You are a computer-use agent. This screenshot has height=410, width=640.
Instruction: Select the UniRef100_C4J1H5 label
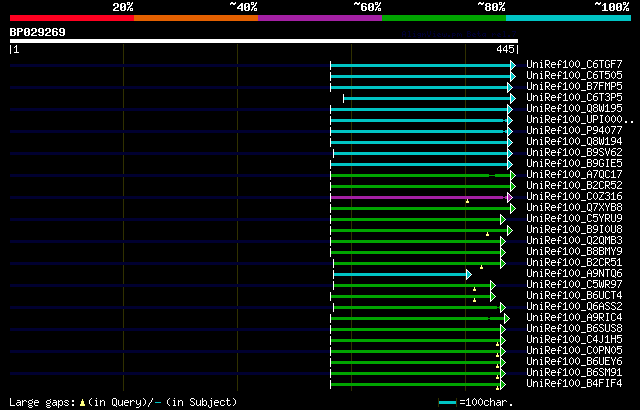point(574,340)
